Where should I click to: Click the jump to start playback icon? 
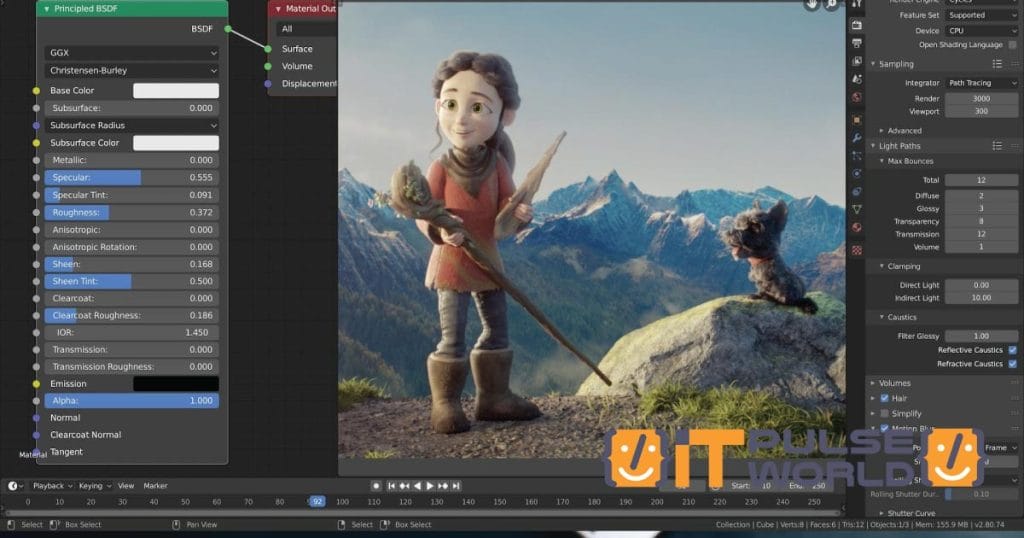(393, 486)
